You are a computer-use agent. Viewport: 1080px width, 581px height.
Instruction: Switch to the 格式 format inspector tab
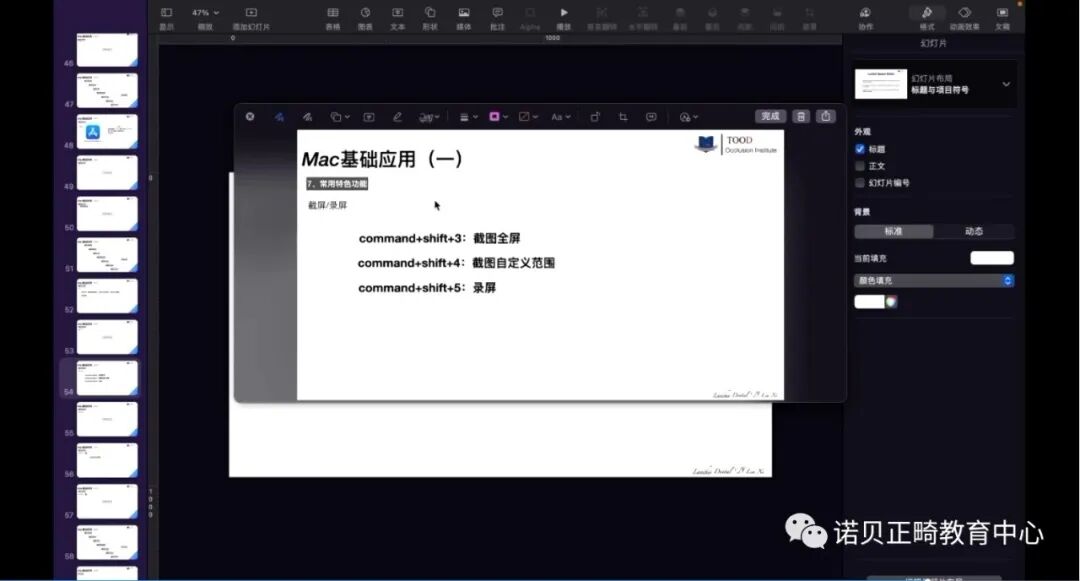pyautogui.click(x=927, y=12)
